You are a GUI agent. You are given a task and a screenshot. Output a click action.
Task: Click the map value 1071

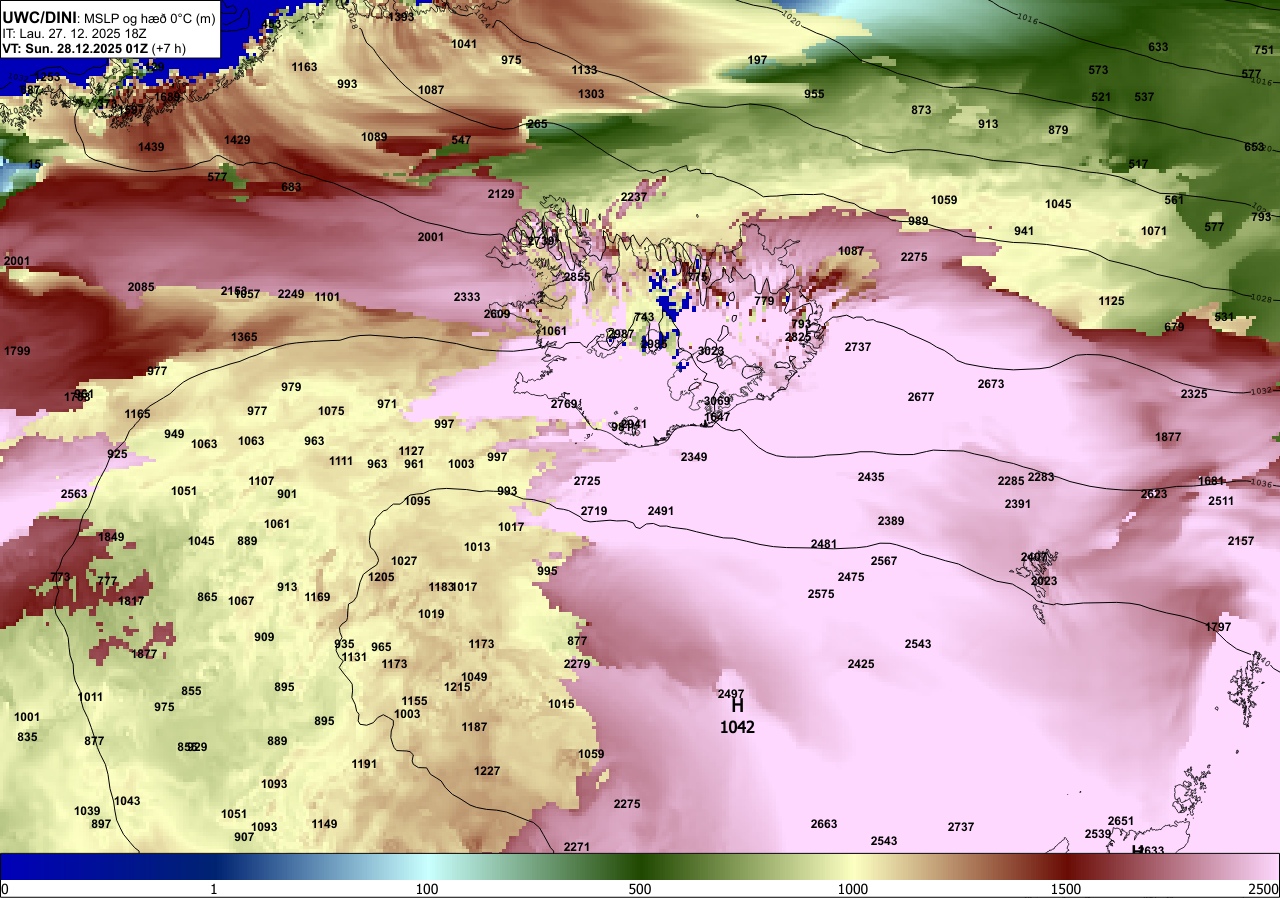[x=1154, y=231]
